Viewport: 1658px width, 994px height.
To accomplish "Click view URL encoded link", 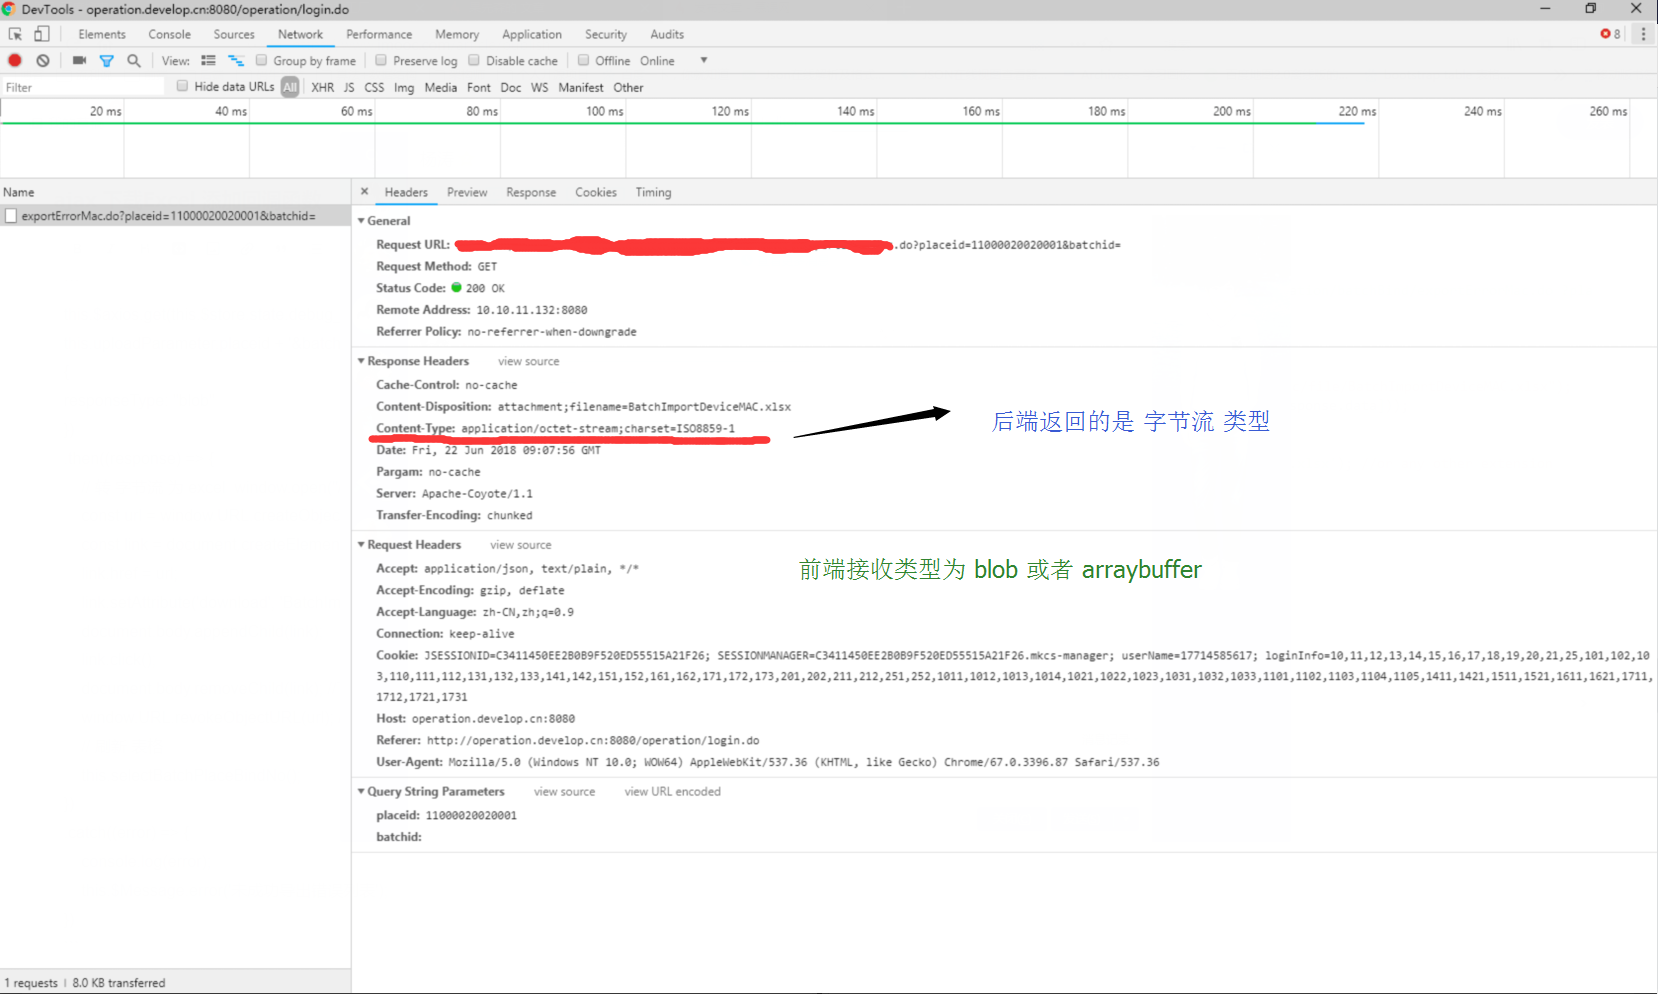I will 673,792.
